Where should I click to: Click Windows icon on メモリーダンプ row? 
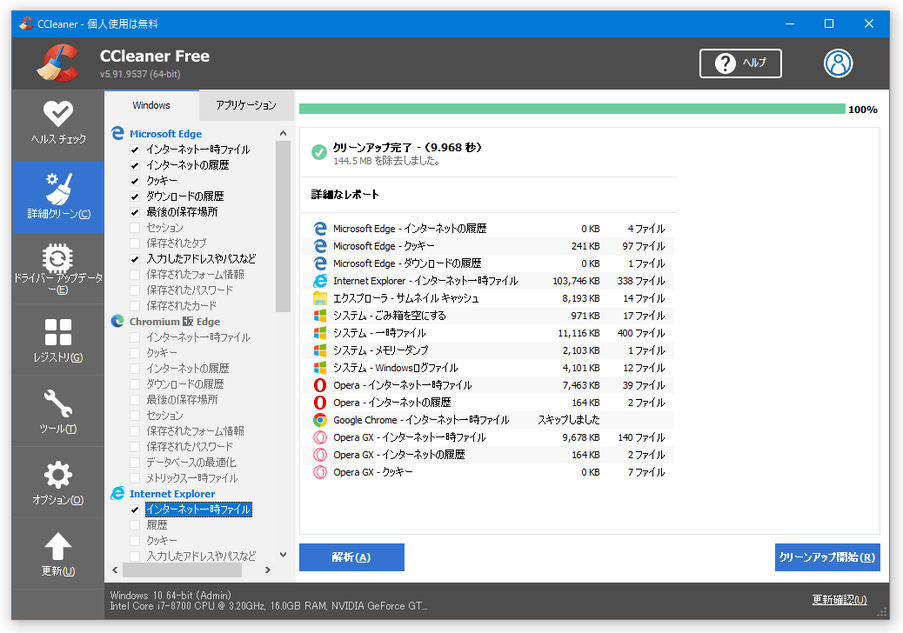[320, 350]
